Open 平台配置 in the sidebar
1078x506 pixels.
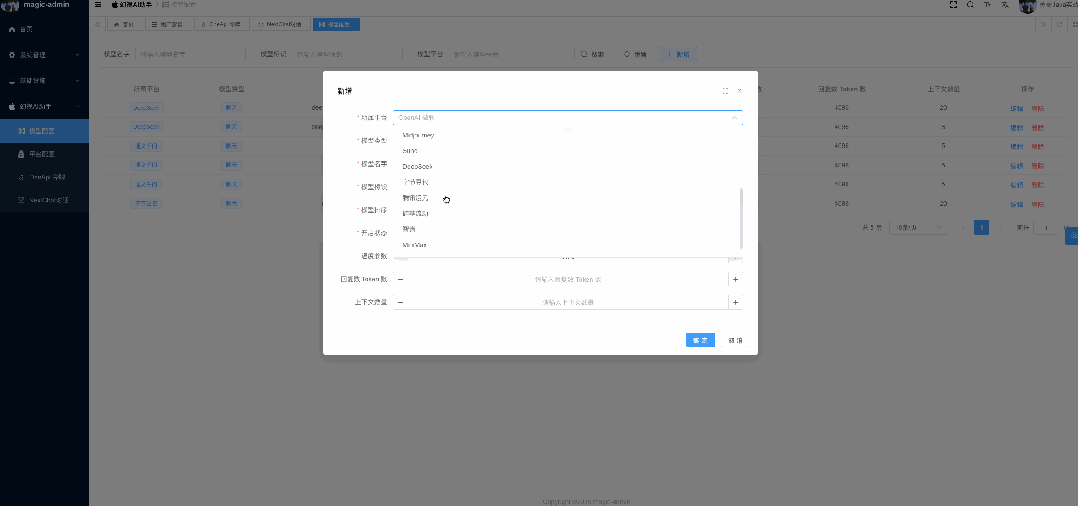(x=44, y=155)
